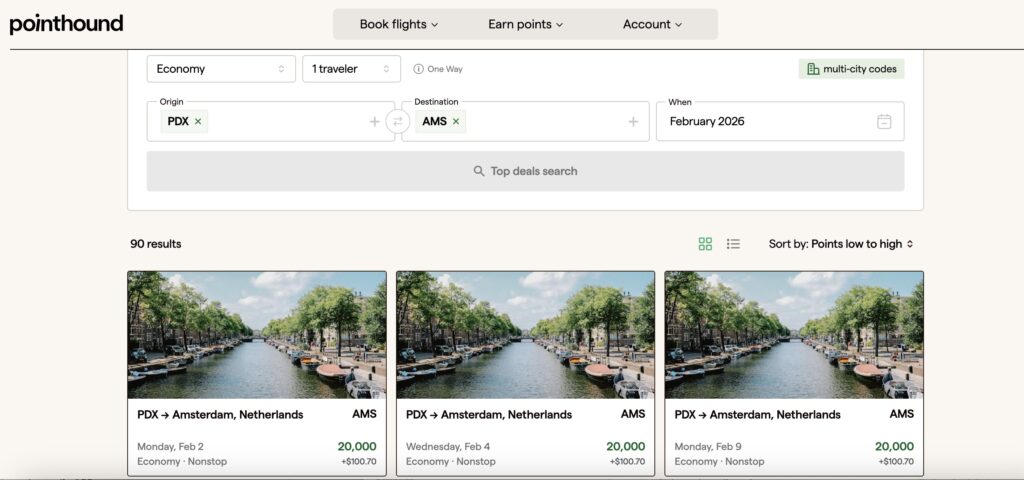Image resolution: width=1024 pixels, height=480 pixels.
Task: Switch to grid view of results
Action: [705, 244]
